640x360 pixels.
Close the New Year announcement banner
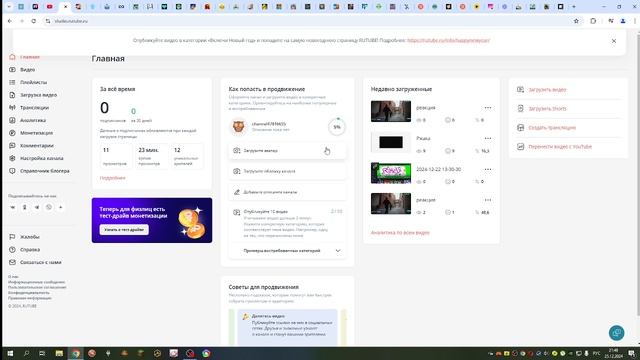click(614, 41)
